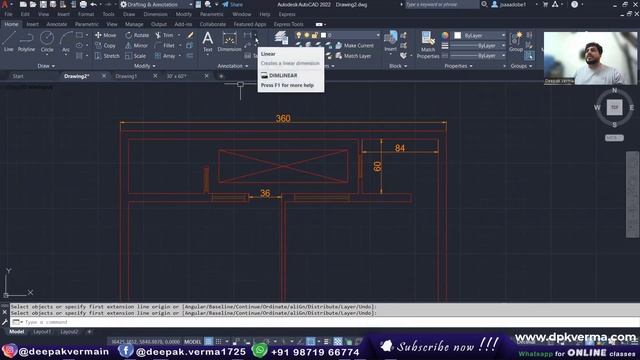Click the Scale tool

136,56
